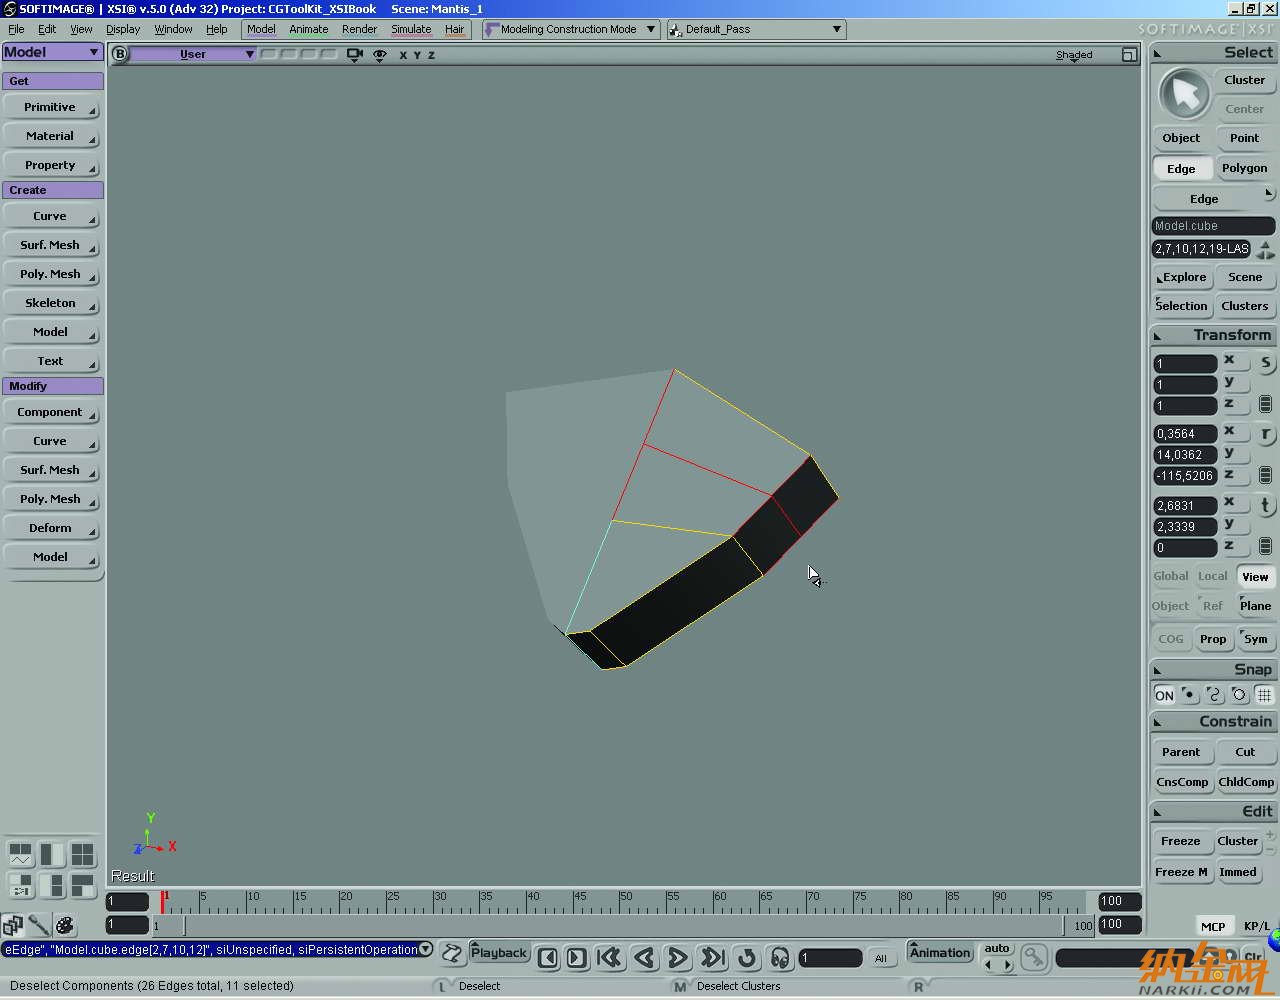The width and height of the screenshot is (1280, 1000).
Task: Jump to first frame in playback controls
Action: click(609, 958)
